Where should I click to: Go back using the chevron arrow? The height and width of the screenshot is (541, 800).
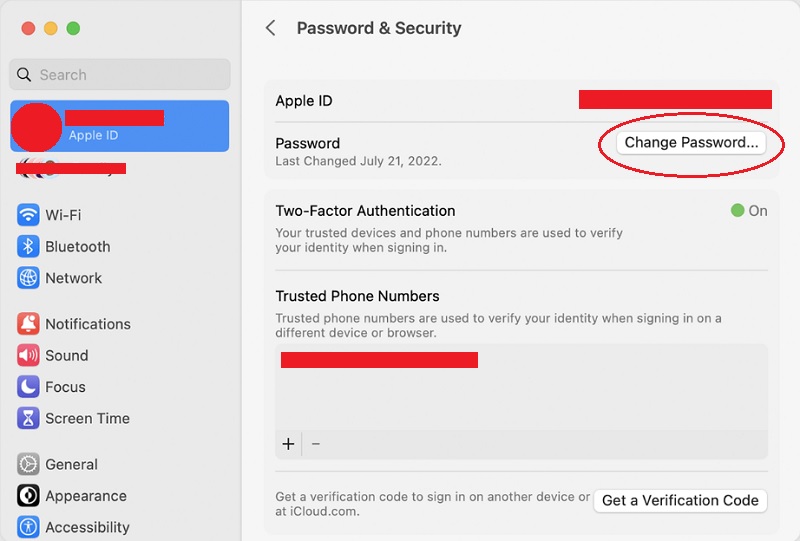point(270,28)
